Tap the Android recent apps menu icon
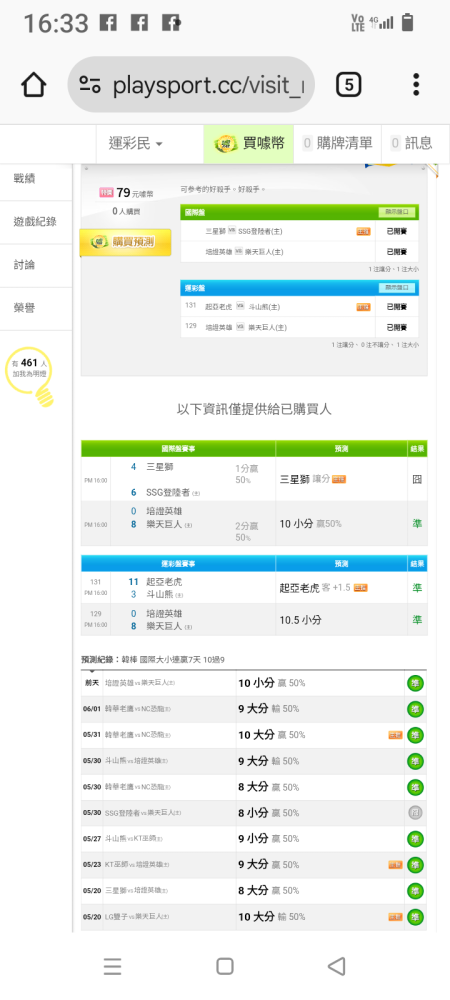The height and width of the screenshot is (1000, 450). coord(113,966)
